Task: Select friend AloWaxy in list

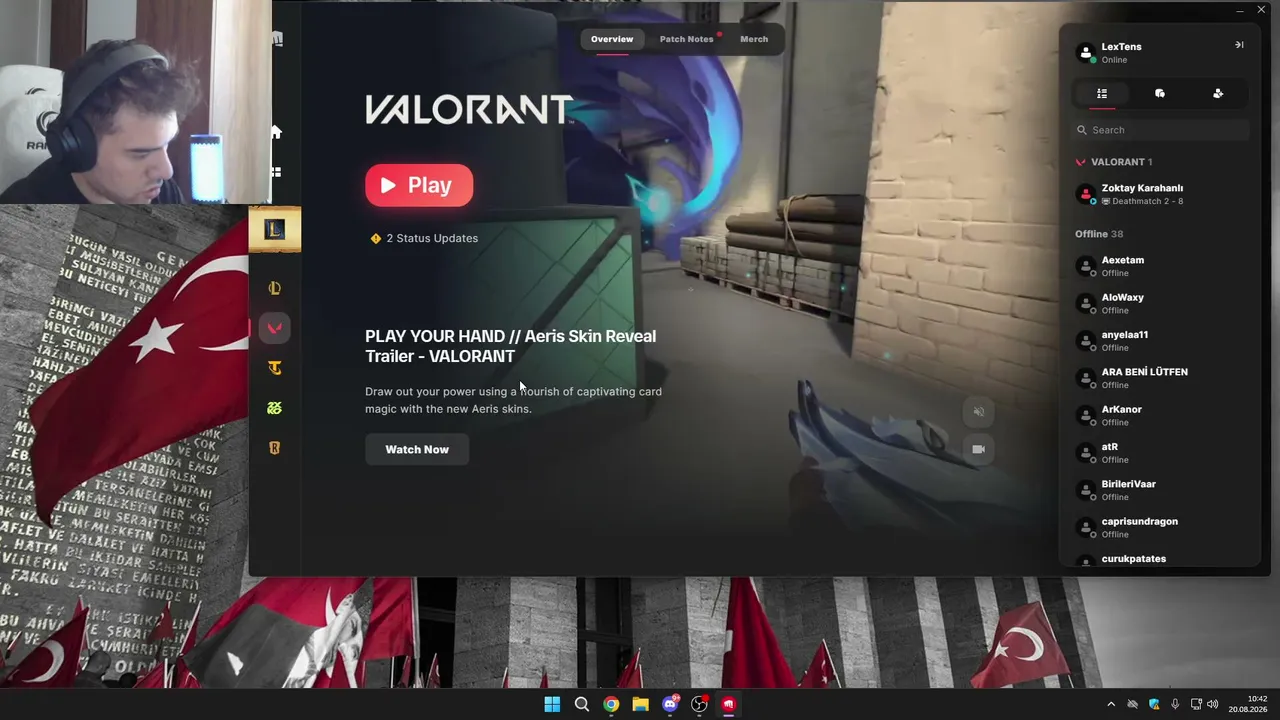Action: [1160, 303]
